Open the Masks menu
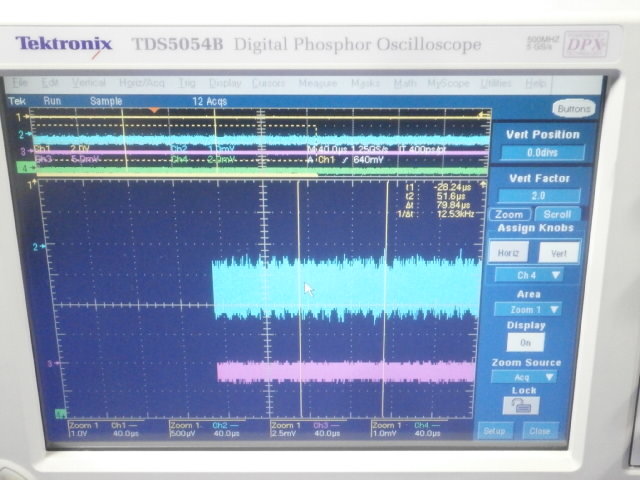 coord(365,83)
